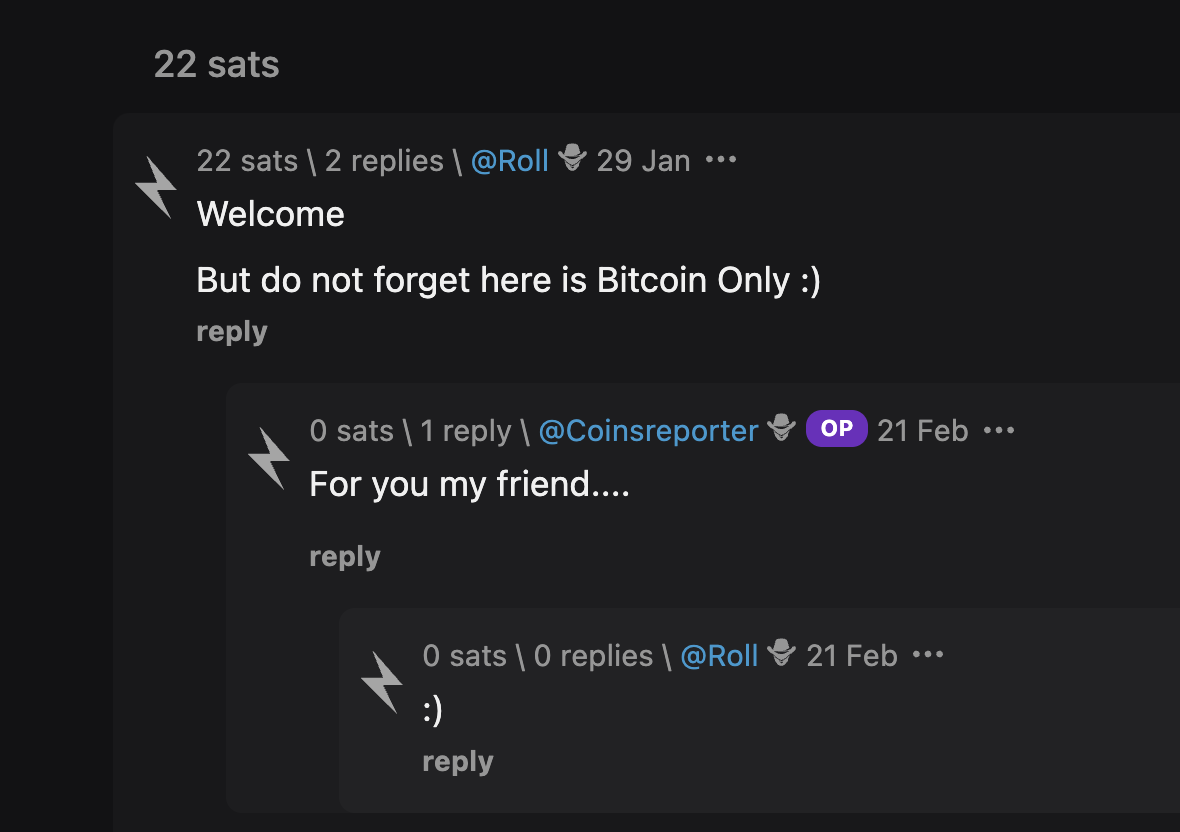Zap the "For you my friend...." comment
The height and width of the screenshot is (832, 1180).
point(269,457)
